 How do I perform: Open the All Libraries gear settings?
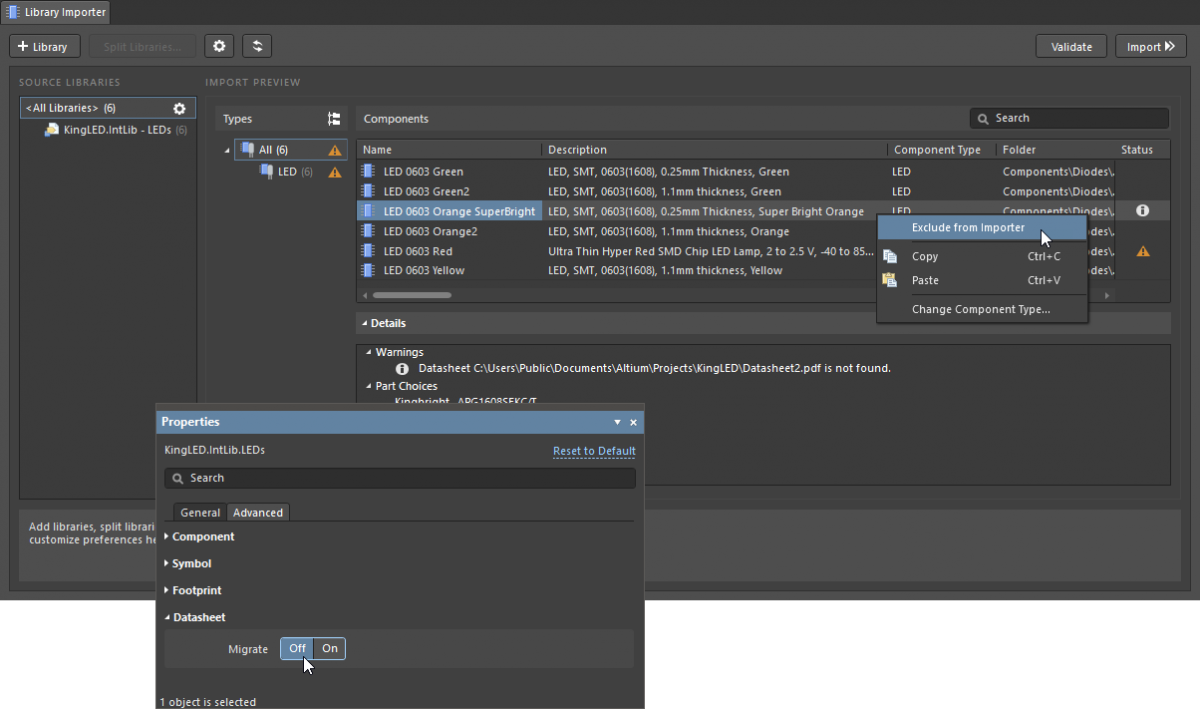point(180,108)
